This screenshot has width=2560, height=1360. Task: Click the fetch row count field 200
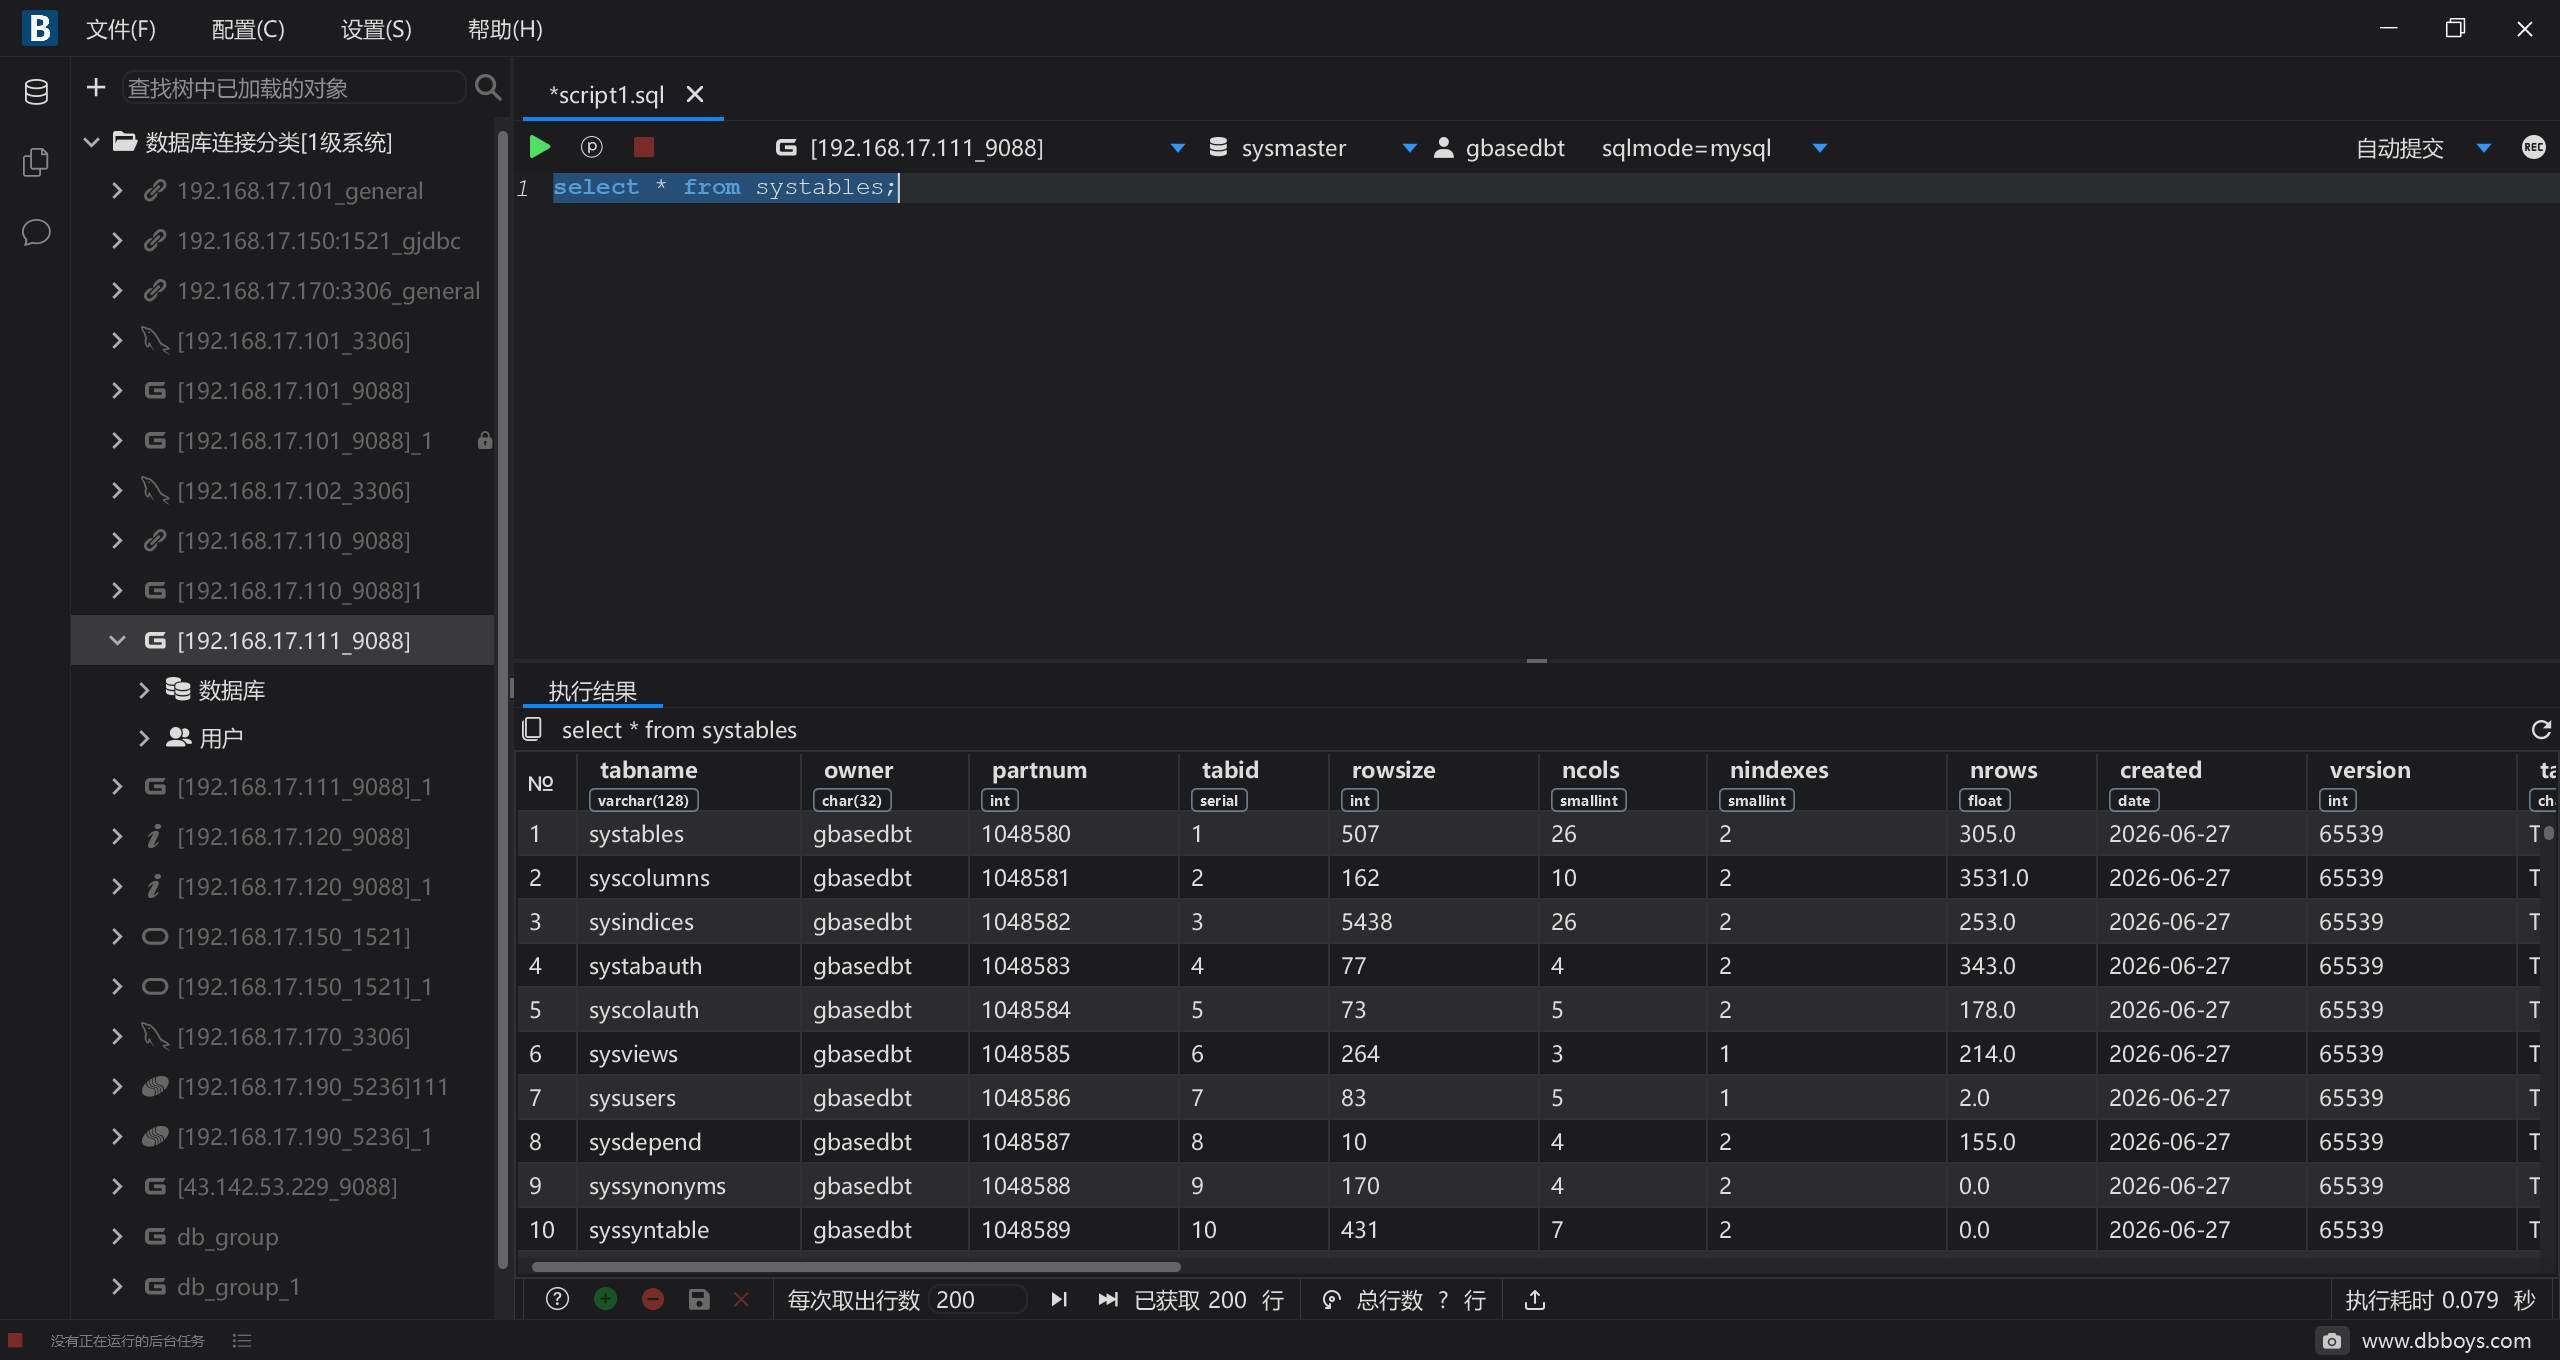[x=977, y=1299]
